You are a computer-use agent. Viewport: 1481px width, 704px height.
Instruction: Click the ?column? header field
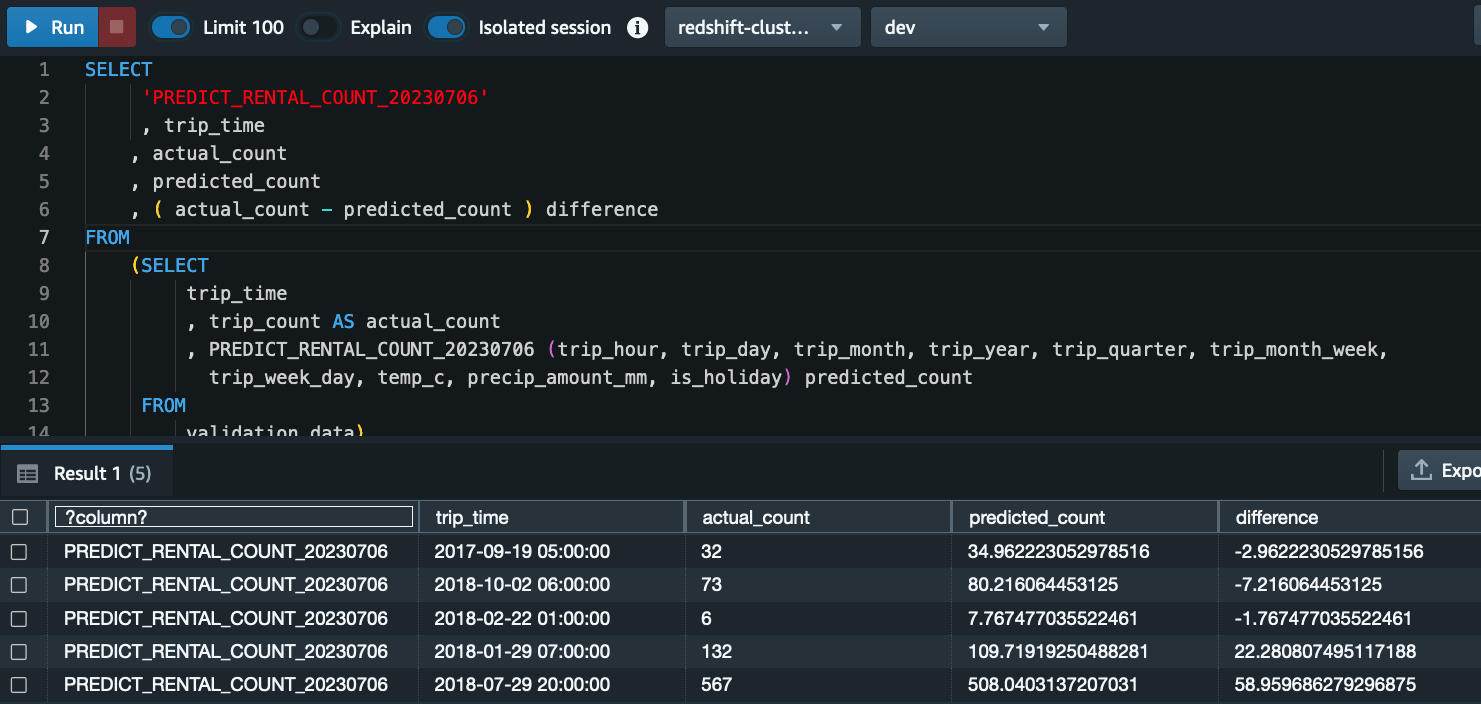[233, 517]
